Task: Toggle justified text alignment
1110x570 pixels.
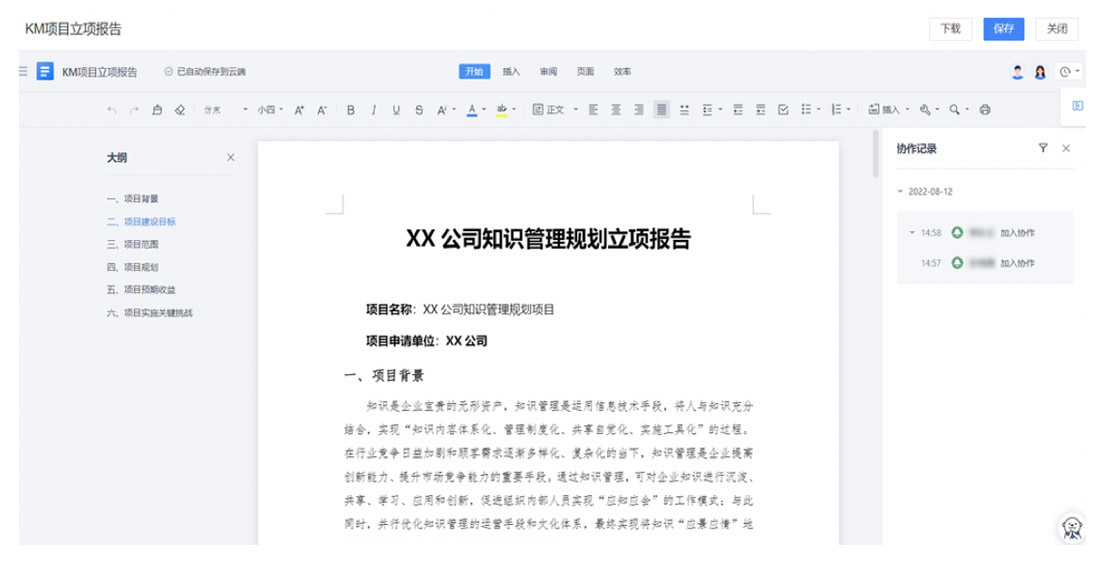Action: click(x=661, y=110)
